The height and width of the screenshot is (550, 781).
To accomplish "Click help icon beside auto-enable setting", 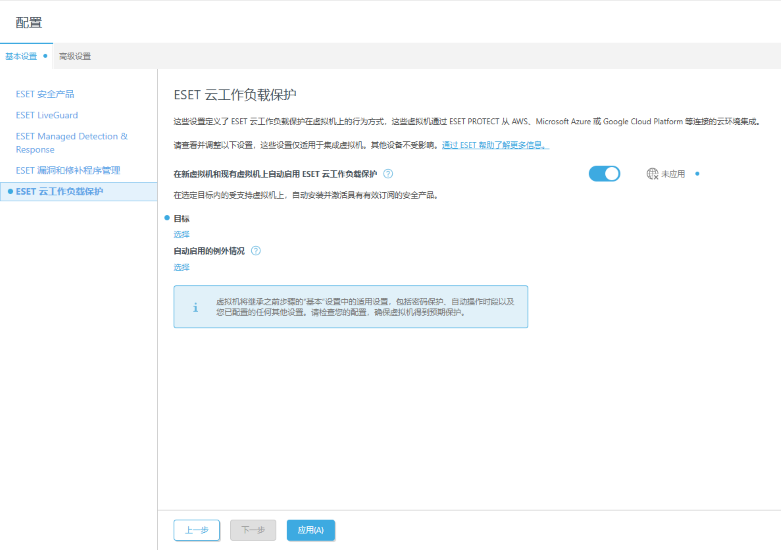I will point(388,174).
